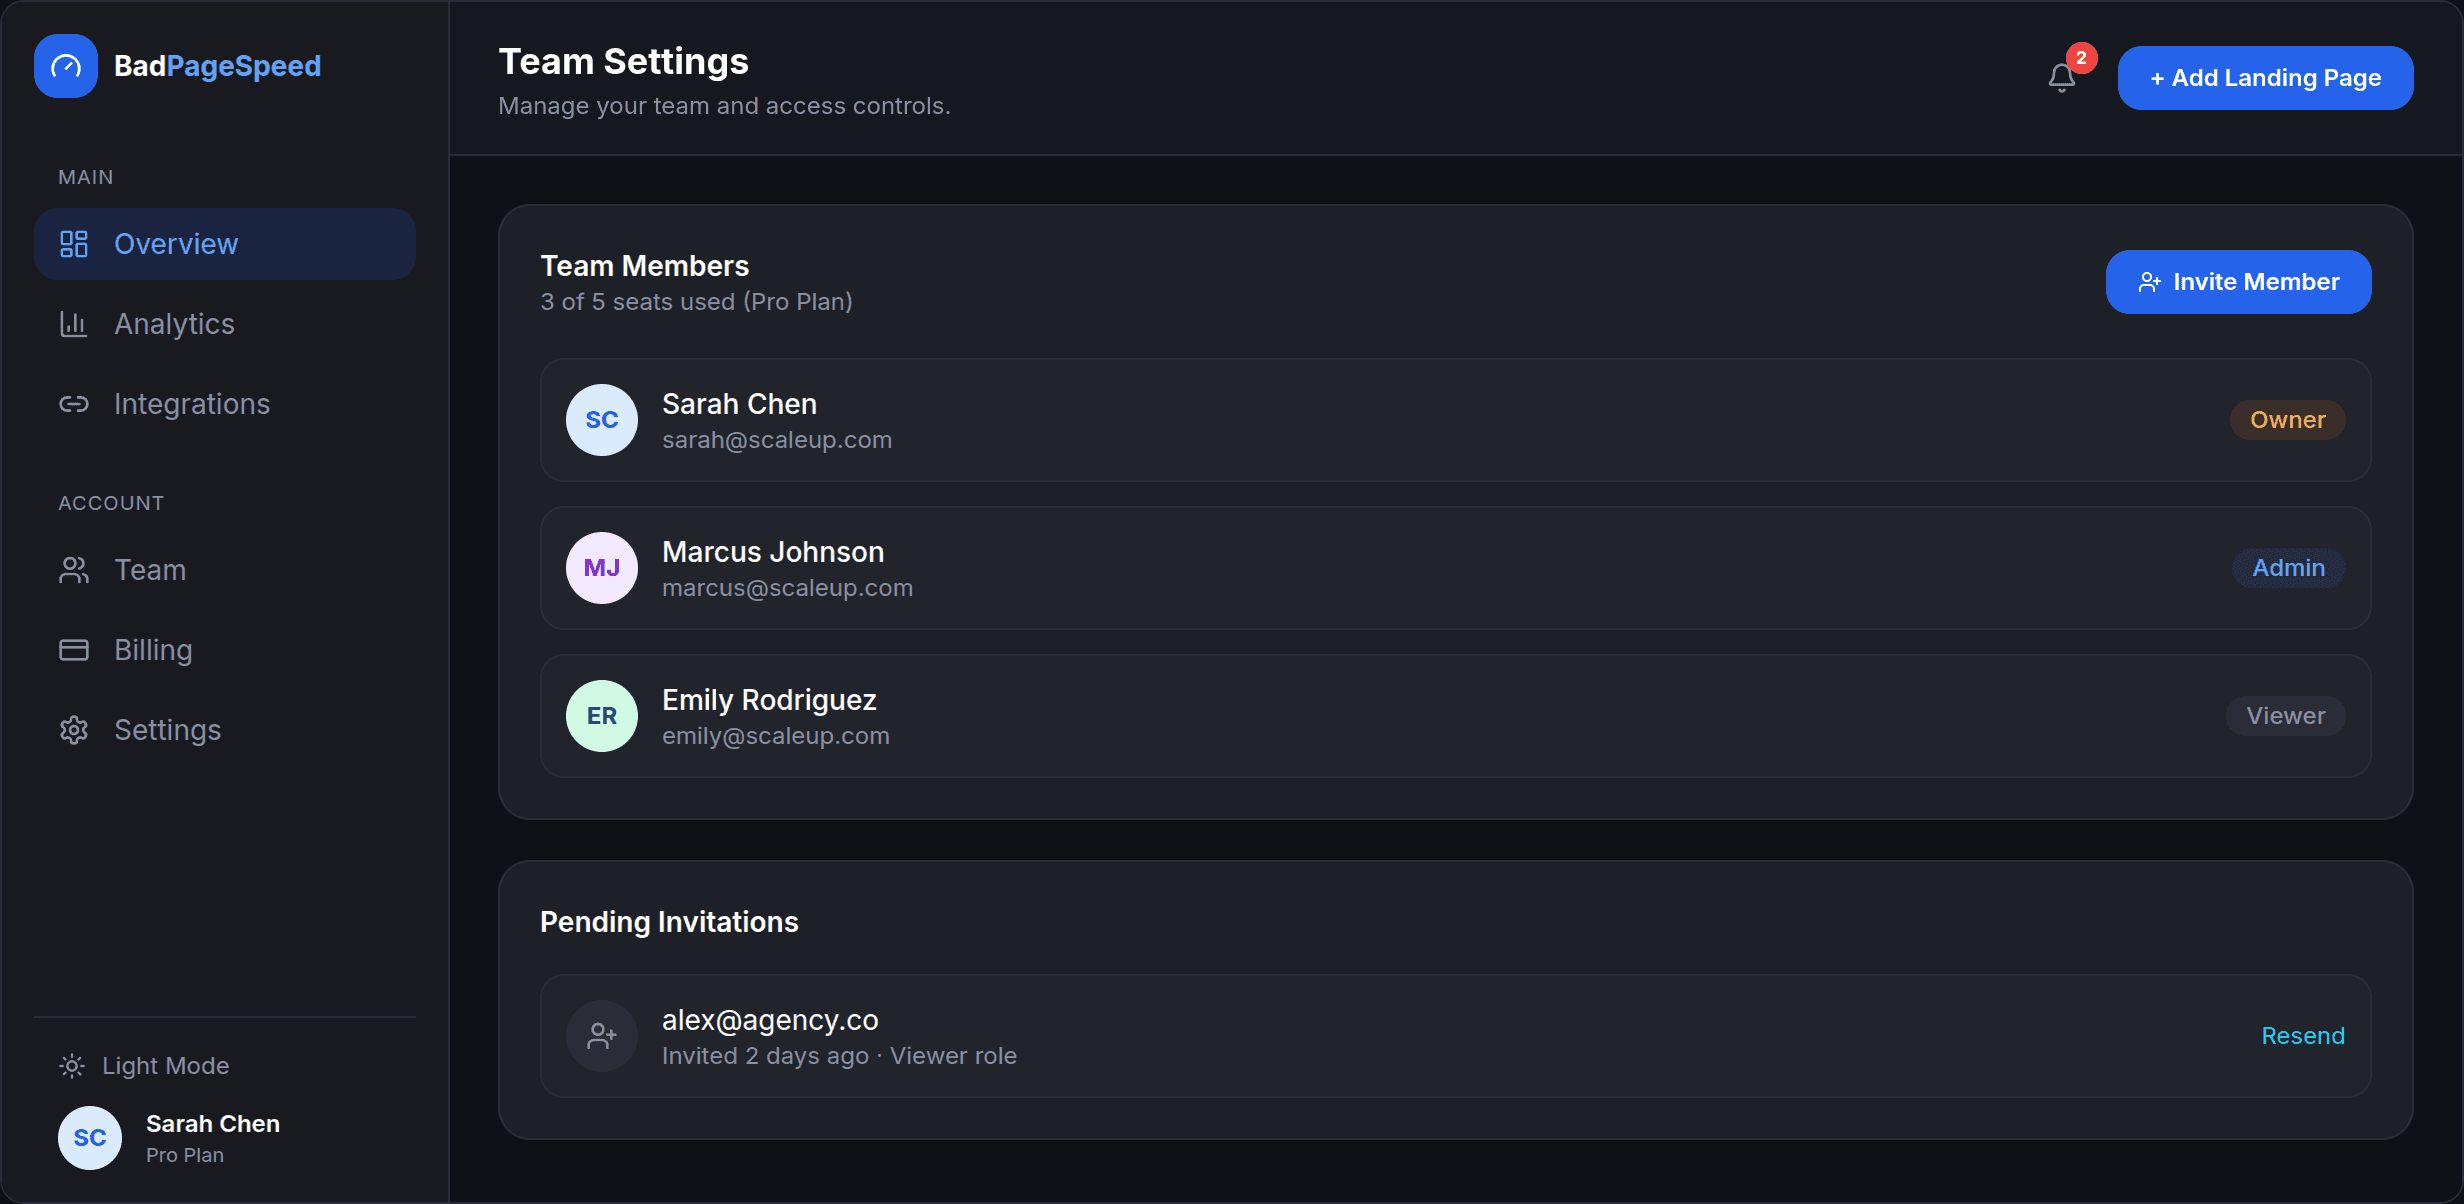Click marcus@scaleup.com email text

coord(787,588)
